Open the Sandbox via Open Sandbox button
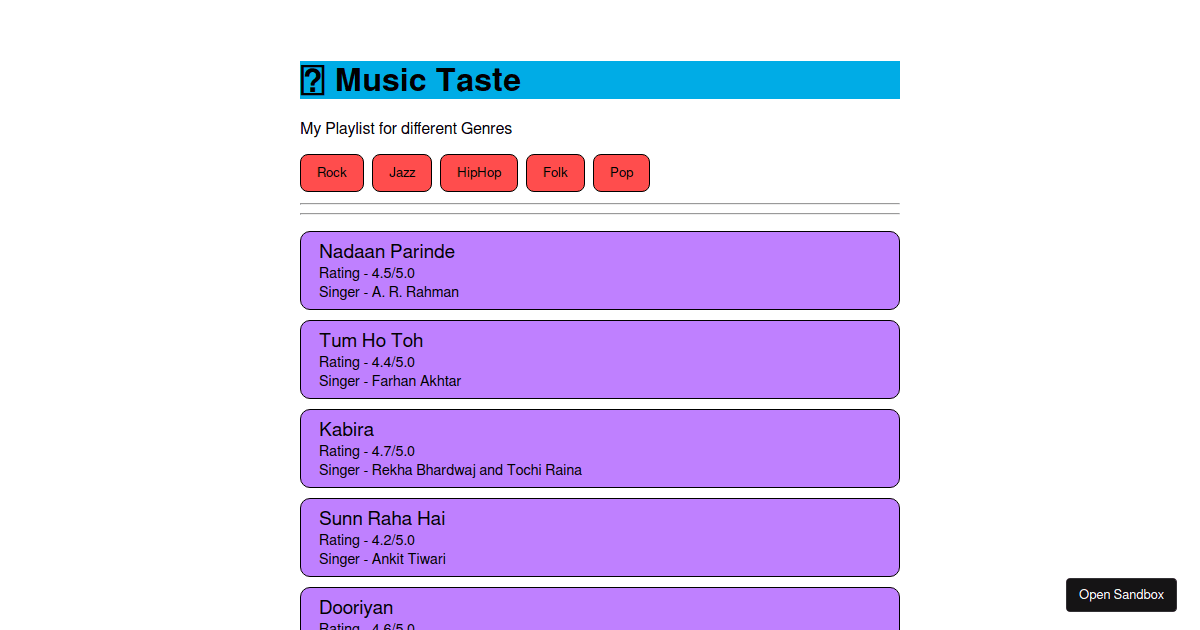 (1120, 594)
